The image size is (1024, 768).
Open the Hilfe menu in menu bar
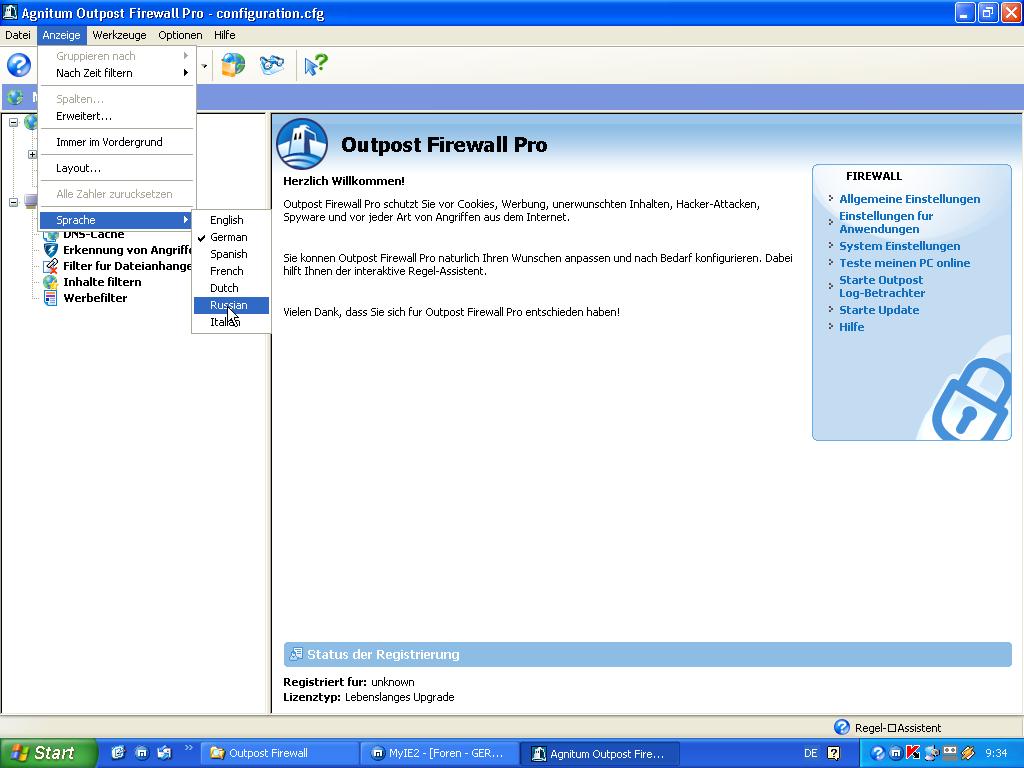point(225,35)
